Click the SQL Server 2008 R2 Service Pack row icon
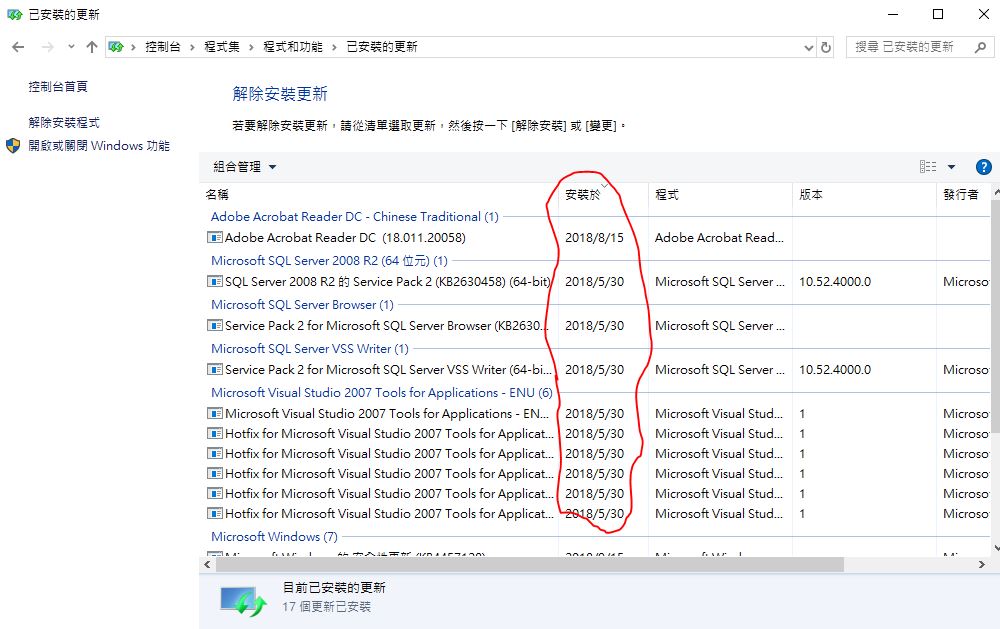Viewport: 1000px width, 629px height. point(215,281)
